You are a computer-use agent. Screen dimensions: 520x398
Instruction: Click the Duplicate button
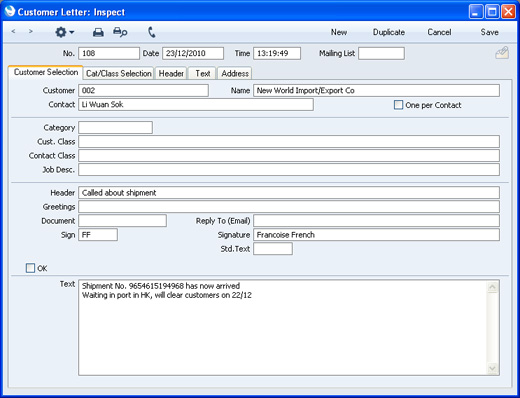(389, 32)
